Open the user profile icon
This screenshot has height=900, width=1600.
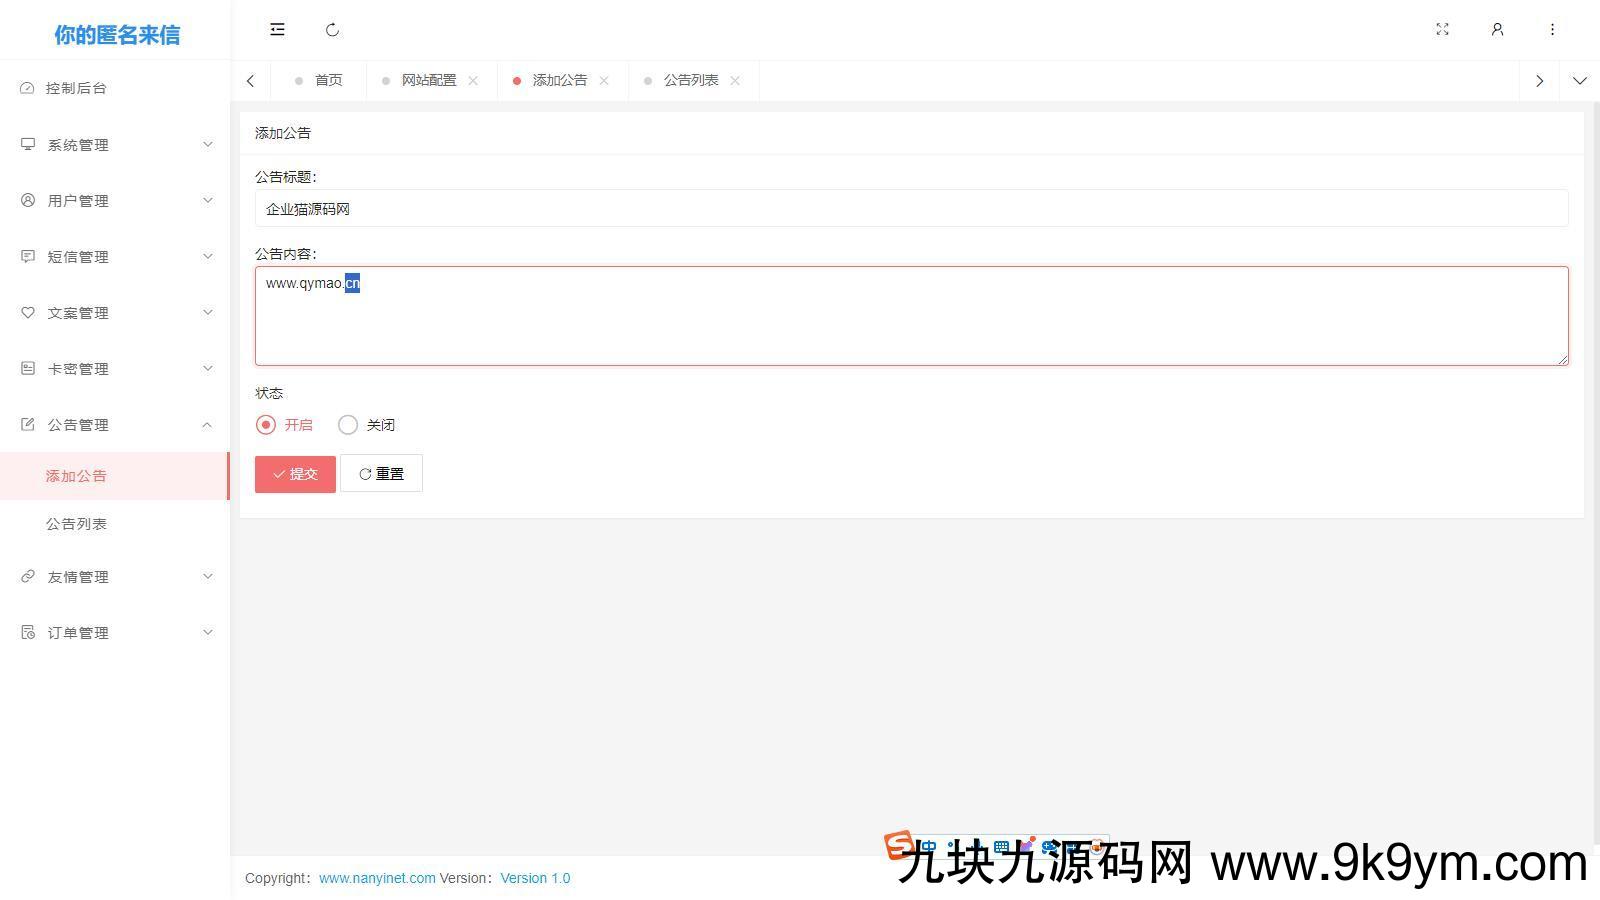point(1497,29)
